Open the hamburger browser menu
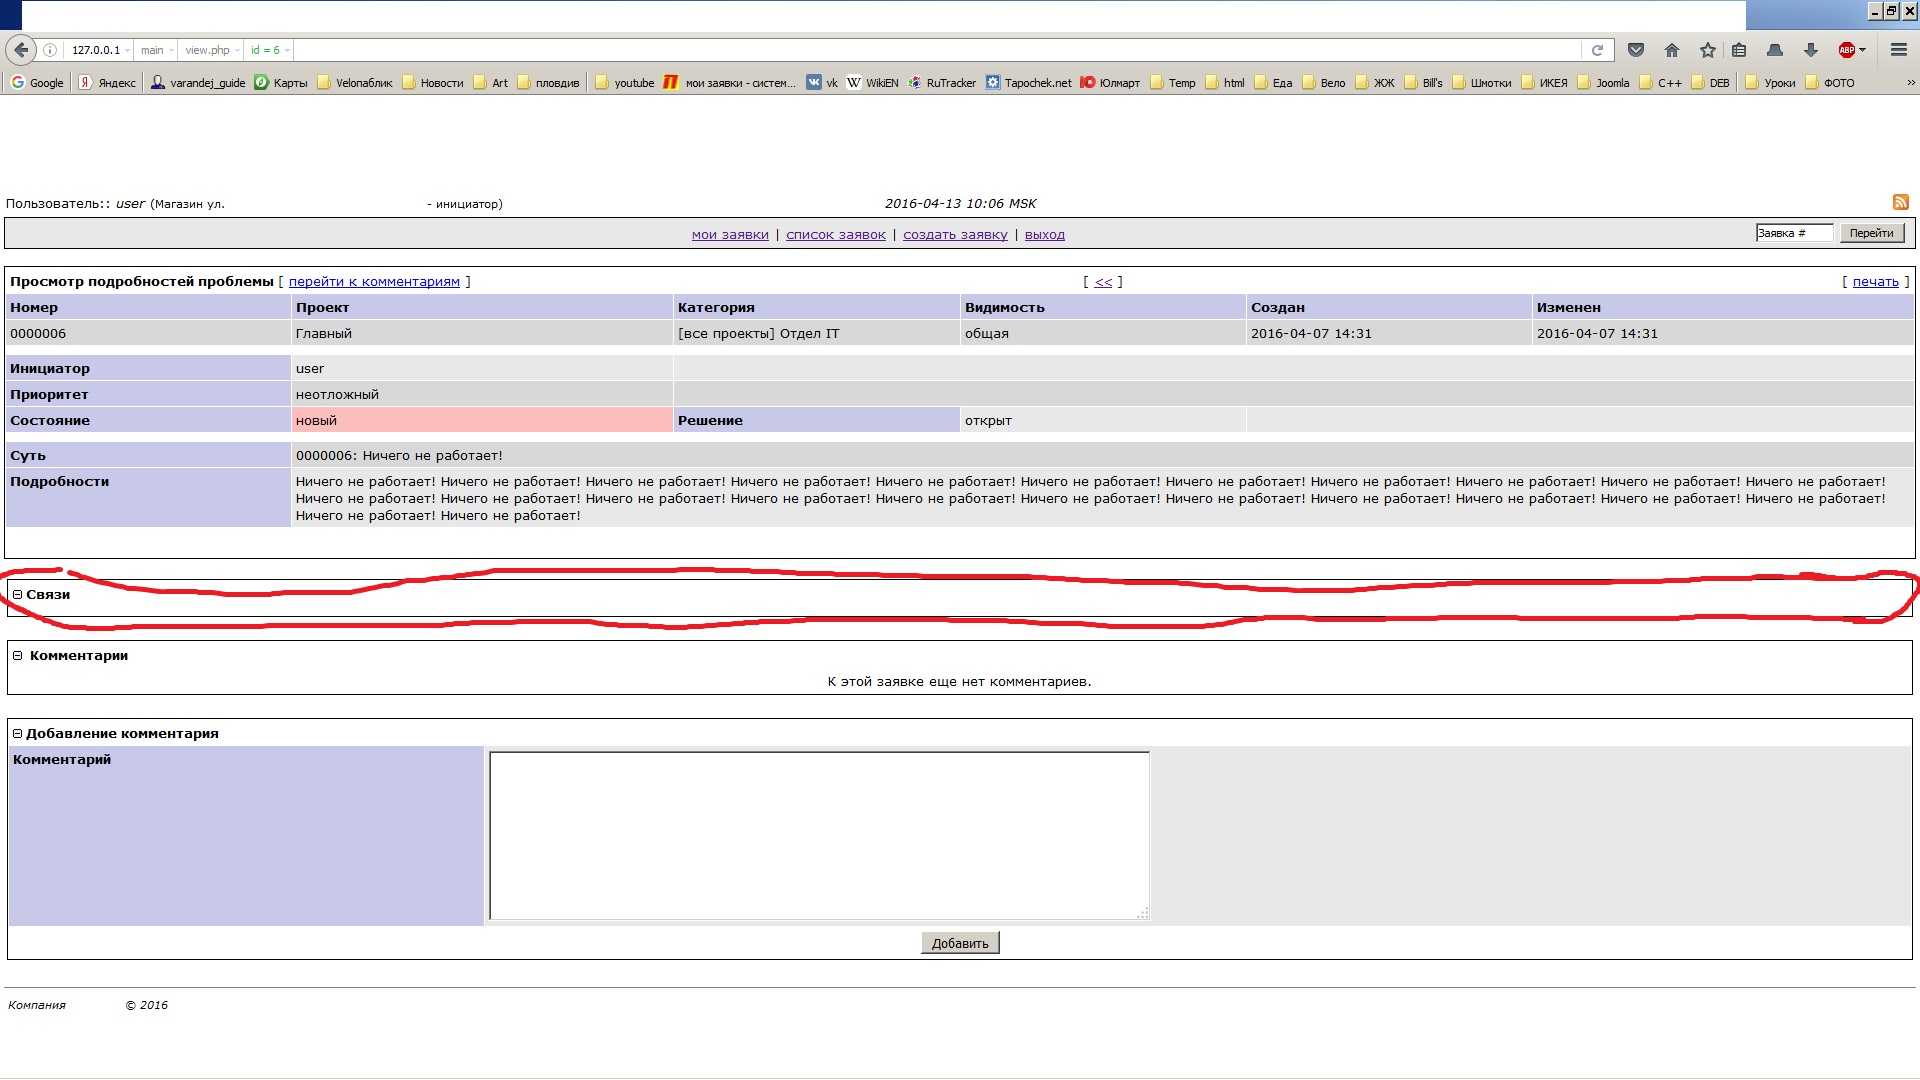The width and height of the screenshot is (1920, 1080). 1898,50
